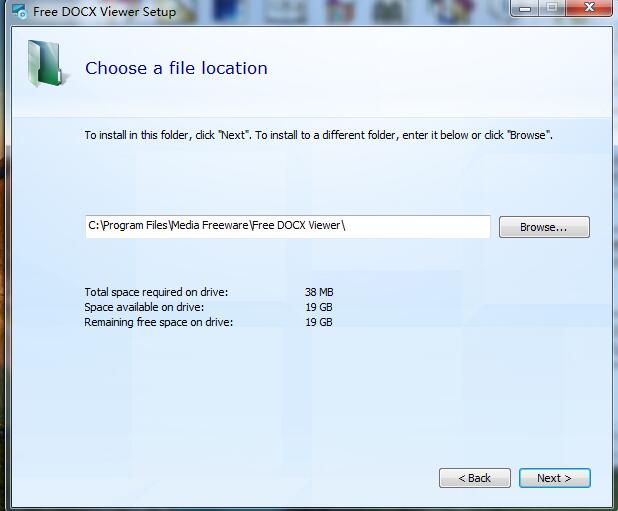The image size is (618, 511).
Task: Open the Browse folder dialog
Action: pyautogui.click(x=544, y=227)
